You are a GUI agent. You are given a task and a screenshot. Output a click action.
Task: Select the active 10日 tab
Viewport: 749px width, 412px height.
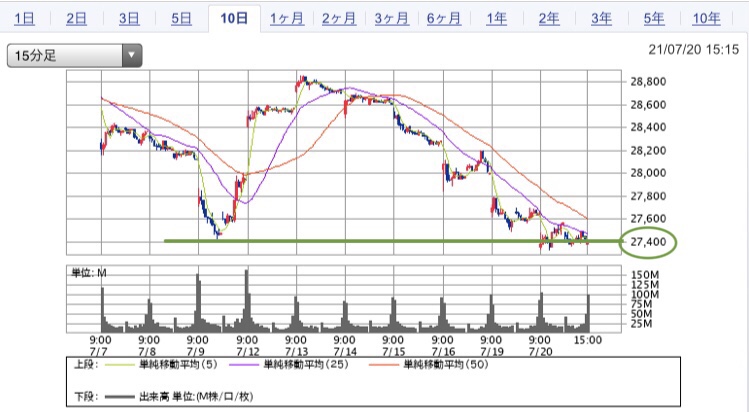coord(234,18)
